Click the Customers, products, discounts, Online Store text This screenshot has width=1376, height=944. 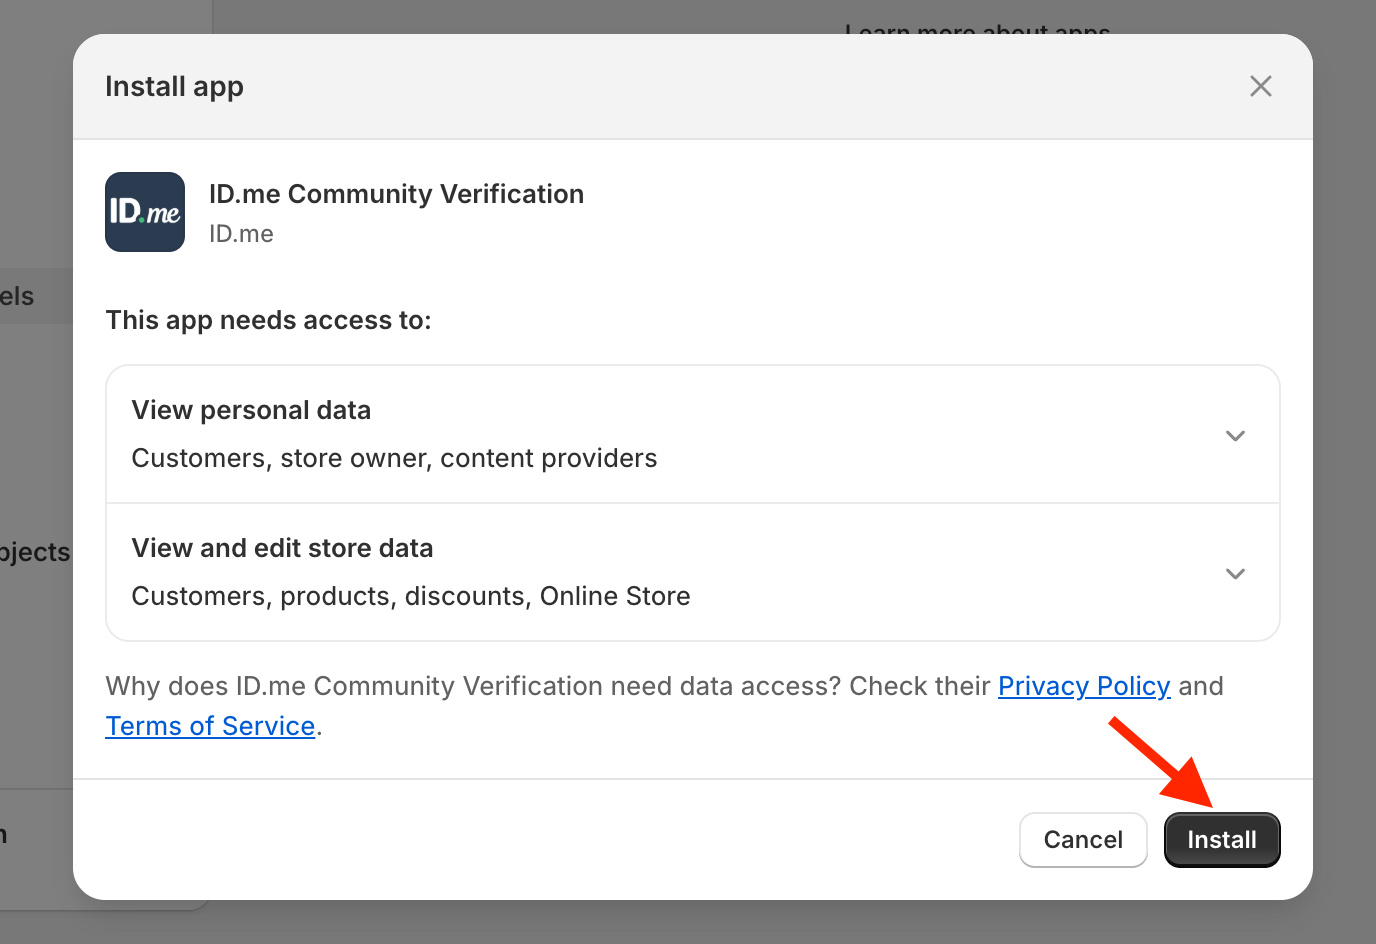[410, 595]
